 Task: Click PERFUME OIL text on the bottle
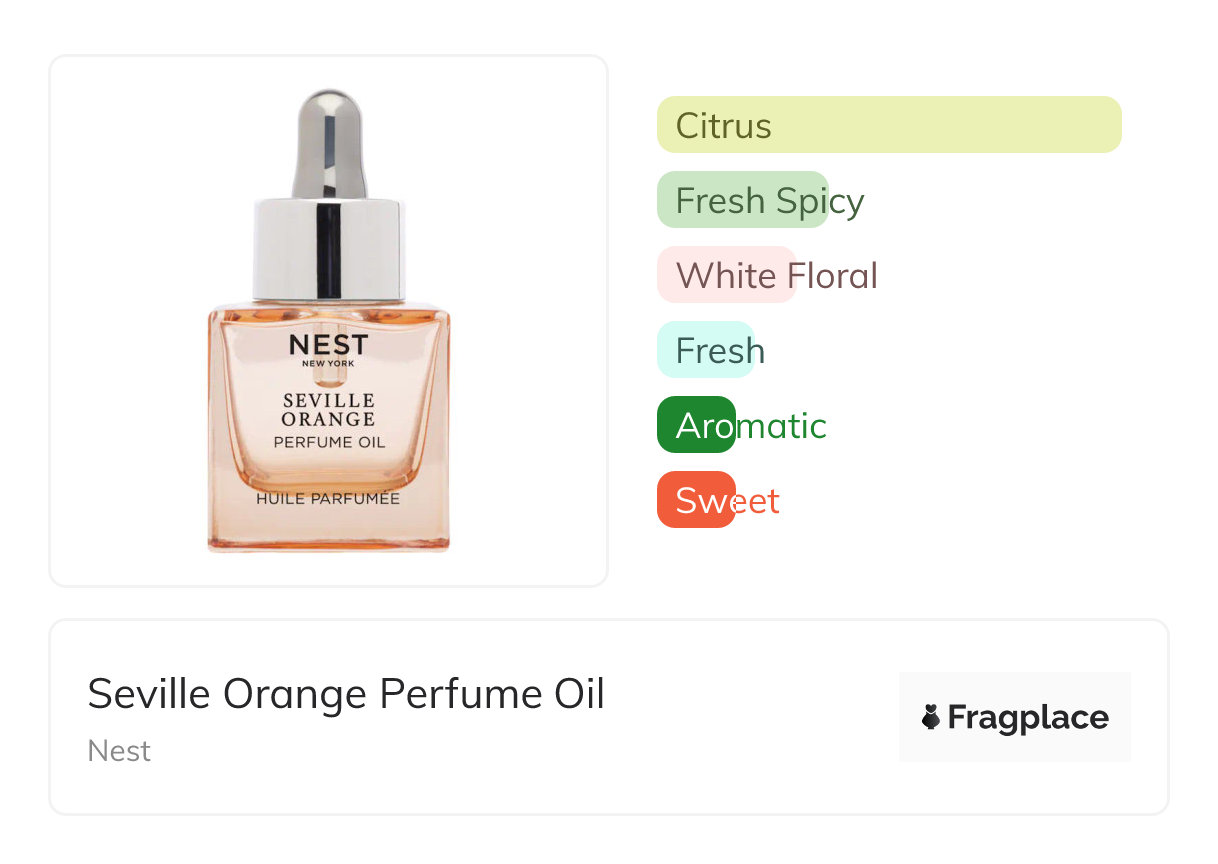point(328,442)
